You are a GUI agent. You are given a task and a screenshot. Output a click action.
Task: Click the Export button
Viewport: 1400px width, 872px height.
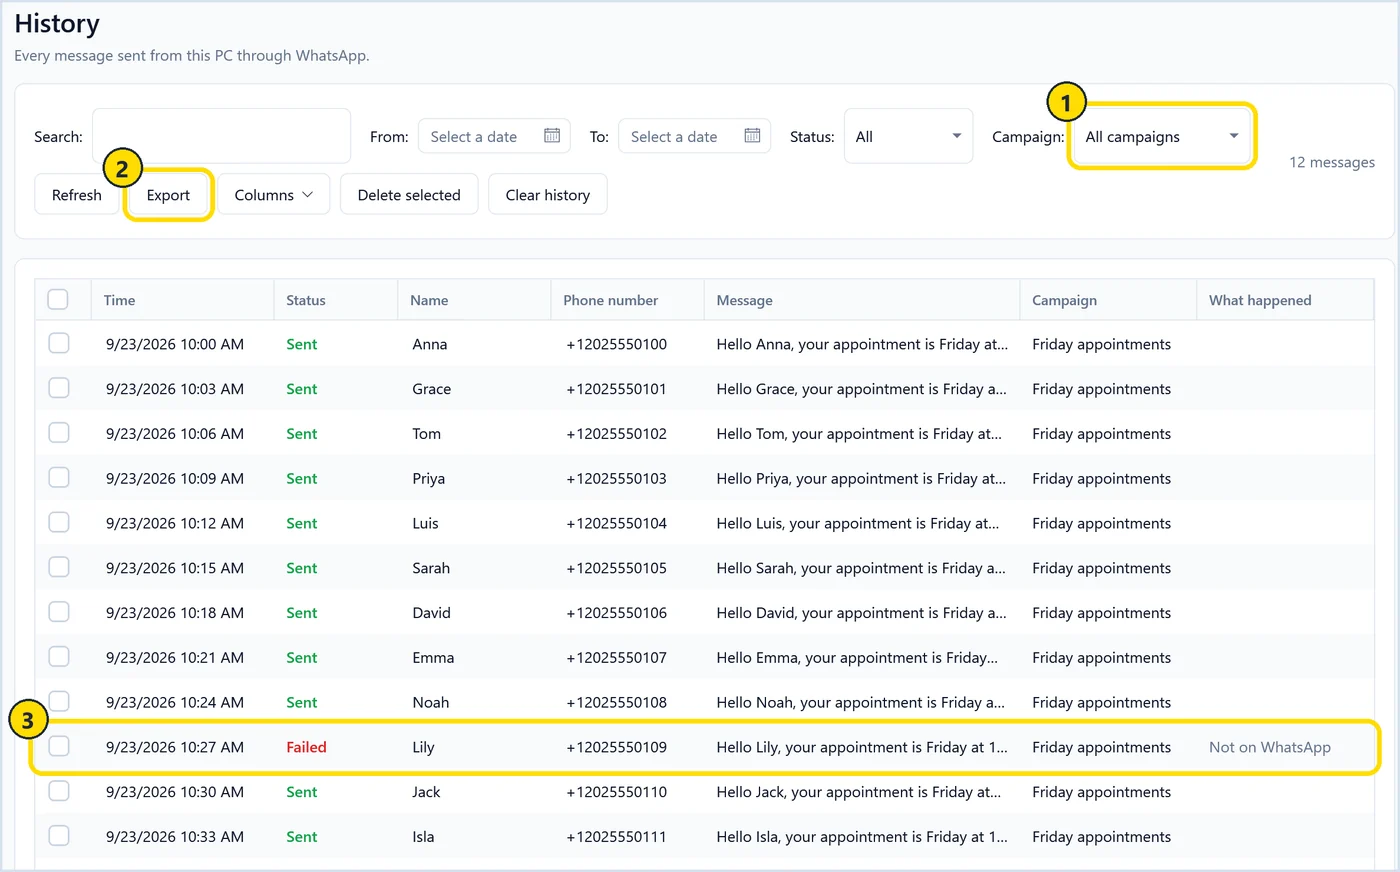168,195
